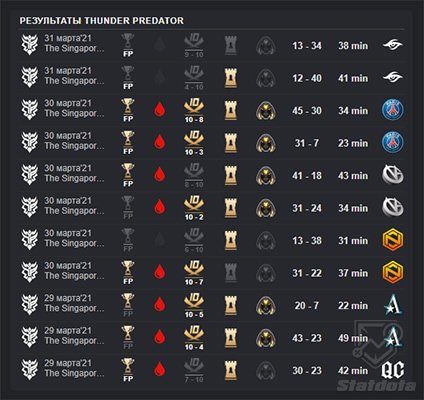
Task: Click the 10 - 4 kills icon
Action: pyautogui.click(x=194, y=338)
